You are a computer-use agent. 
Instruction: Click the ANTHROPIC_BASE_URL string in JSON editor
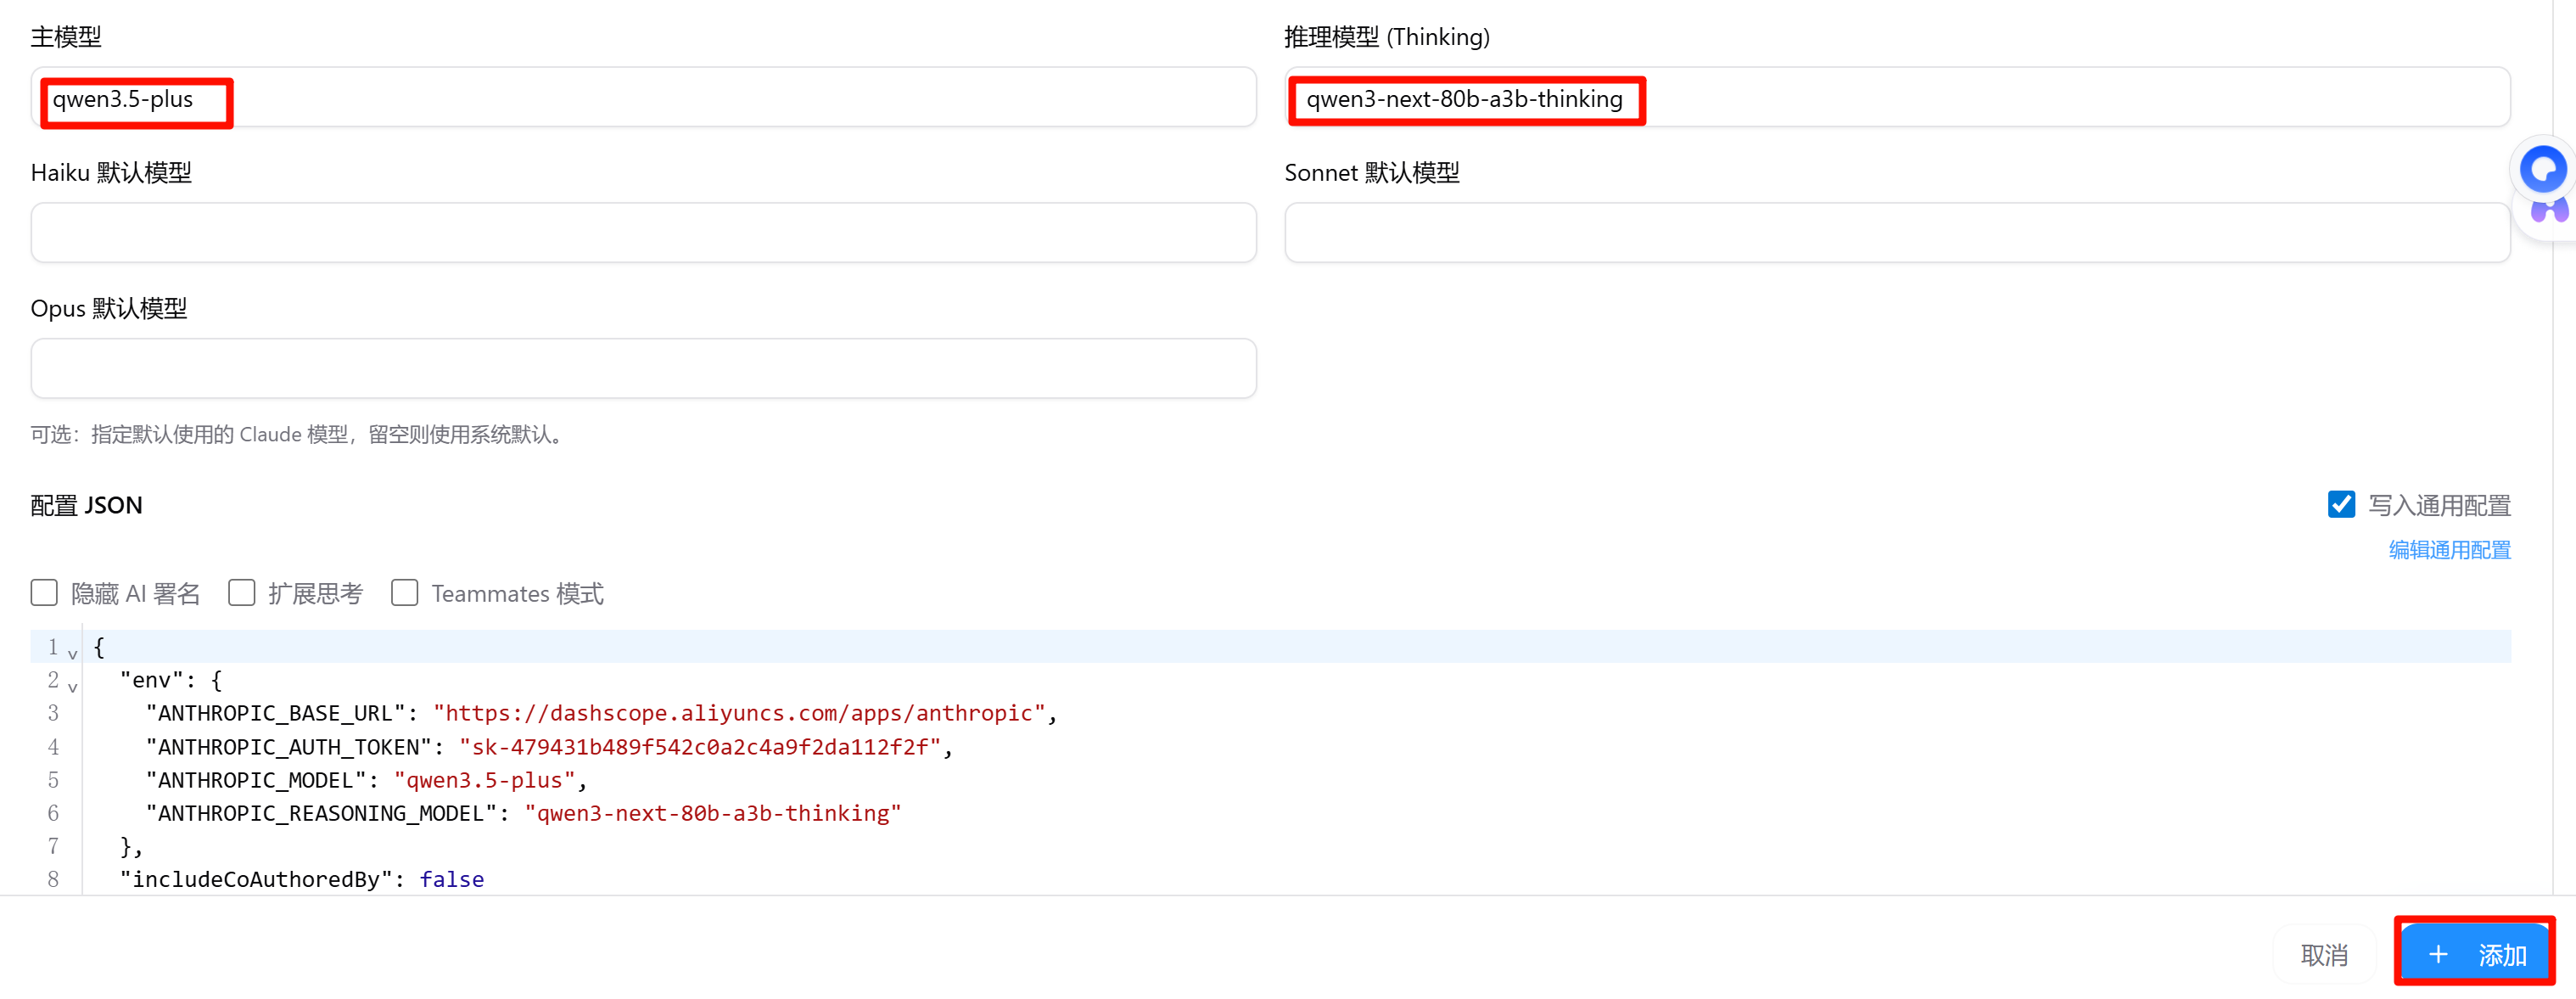pos(738,713)
